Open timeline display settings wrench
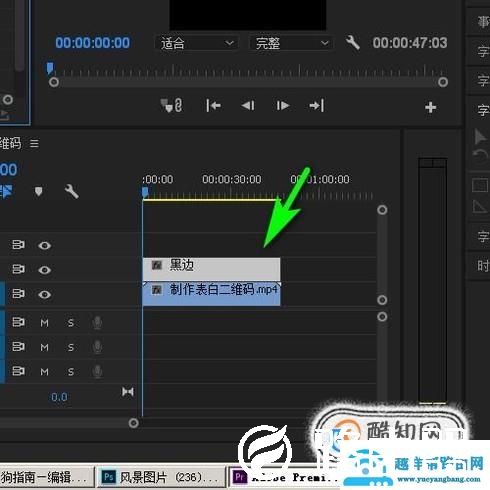 click(x=72, y=191)
